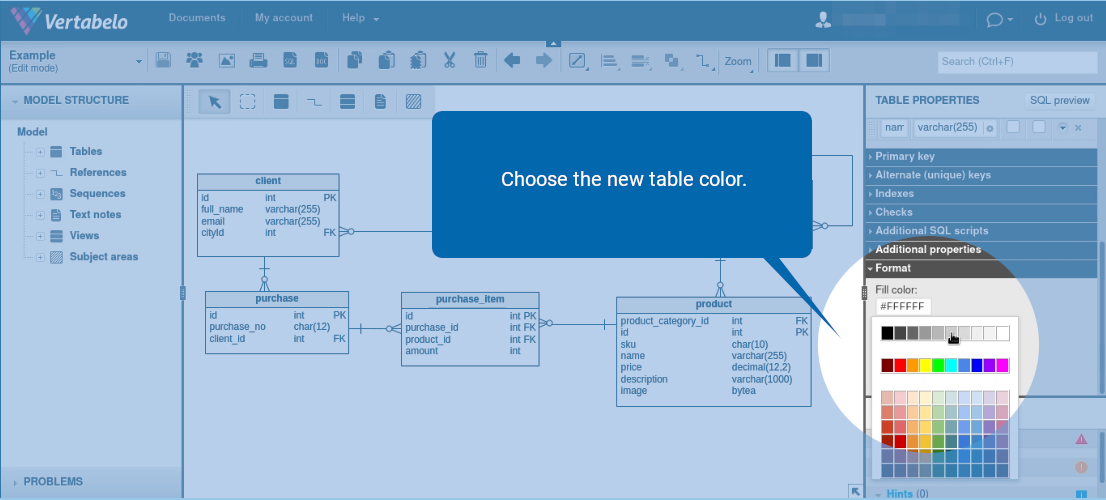Select the Add new table tool
1106x500 pixels.
pyautogui.click(x=281, y=102)
